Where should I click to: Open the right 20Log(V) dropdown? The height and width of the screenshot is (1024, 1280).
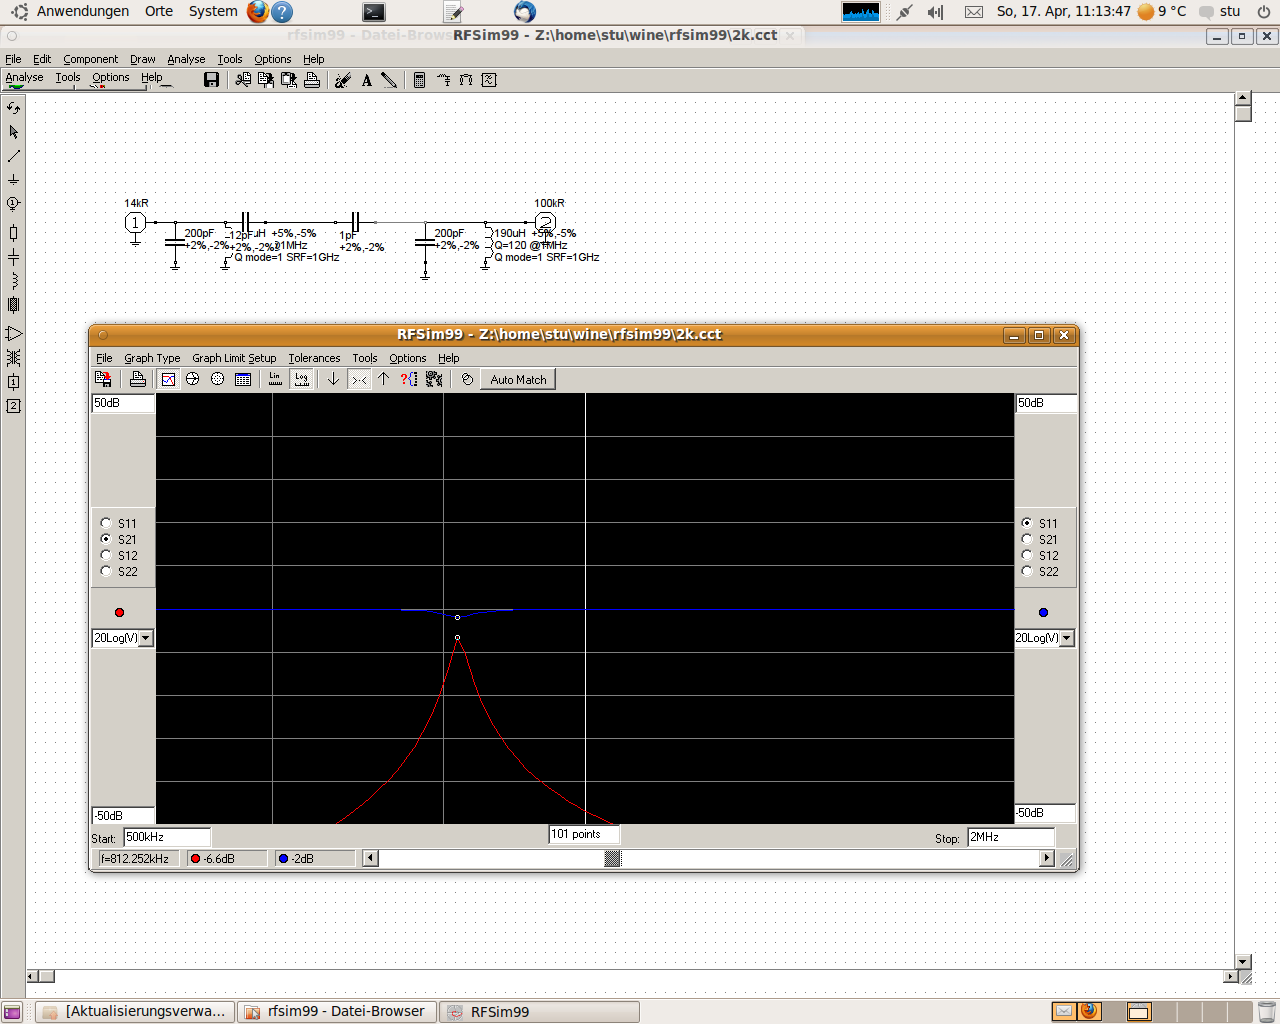tap(1067, 638)
